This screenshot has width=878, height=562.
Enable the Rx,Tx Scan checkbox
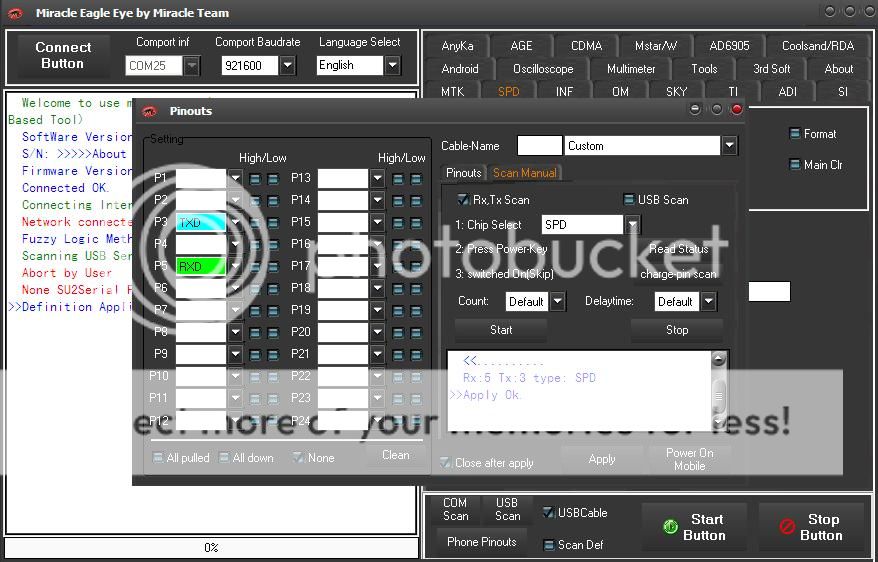[463, 199]
